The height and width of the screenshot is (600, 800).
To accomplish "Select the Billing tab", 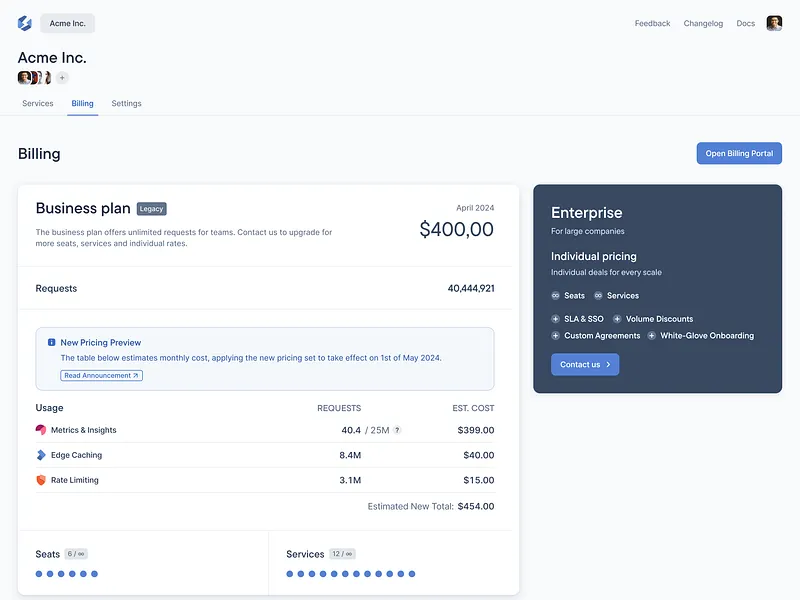I will tap(82, 104).
